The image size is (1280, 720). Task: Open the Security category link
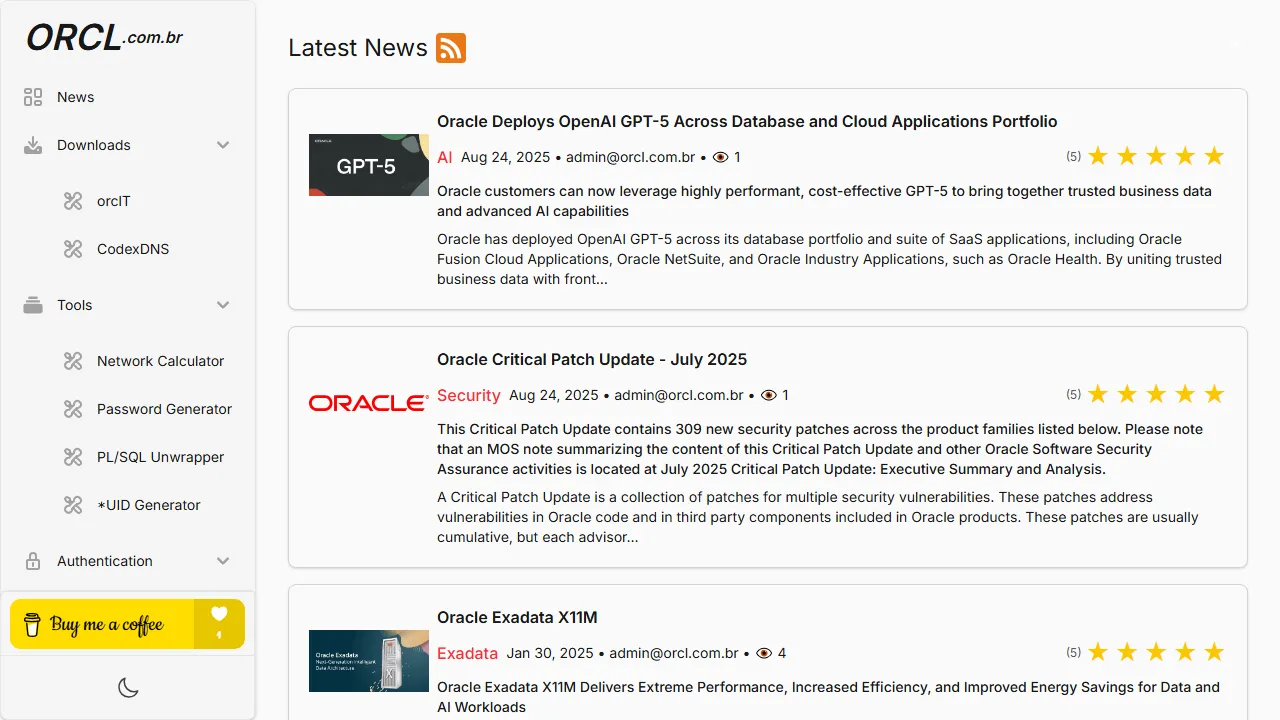[468, 395]
